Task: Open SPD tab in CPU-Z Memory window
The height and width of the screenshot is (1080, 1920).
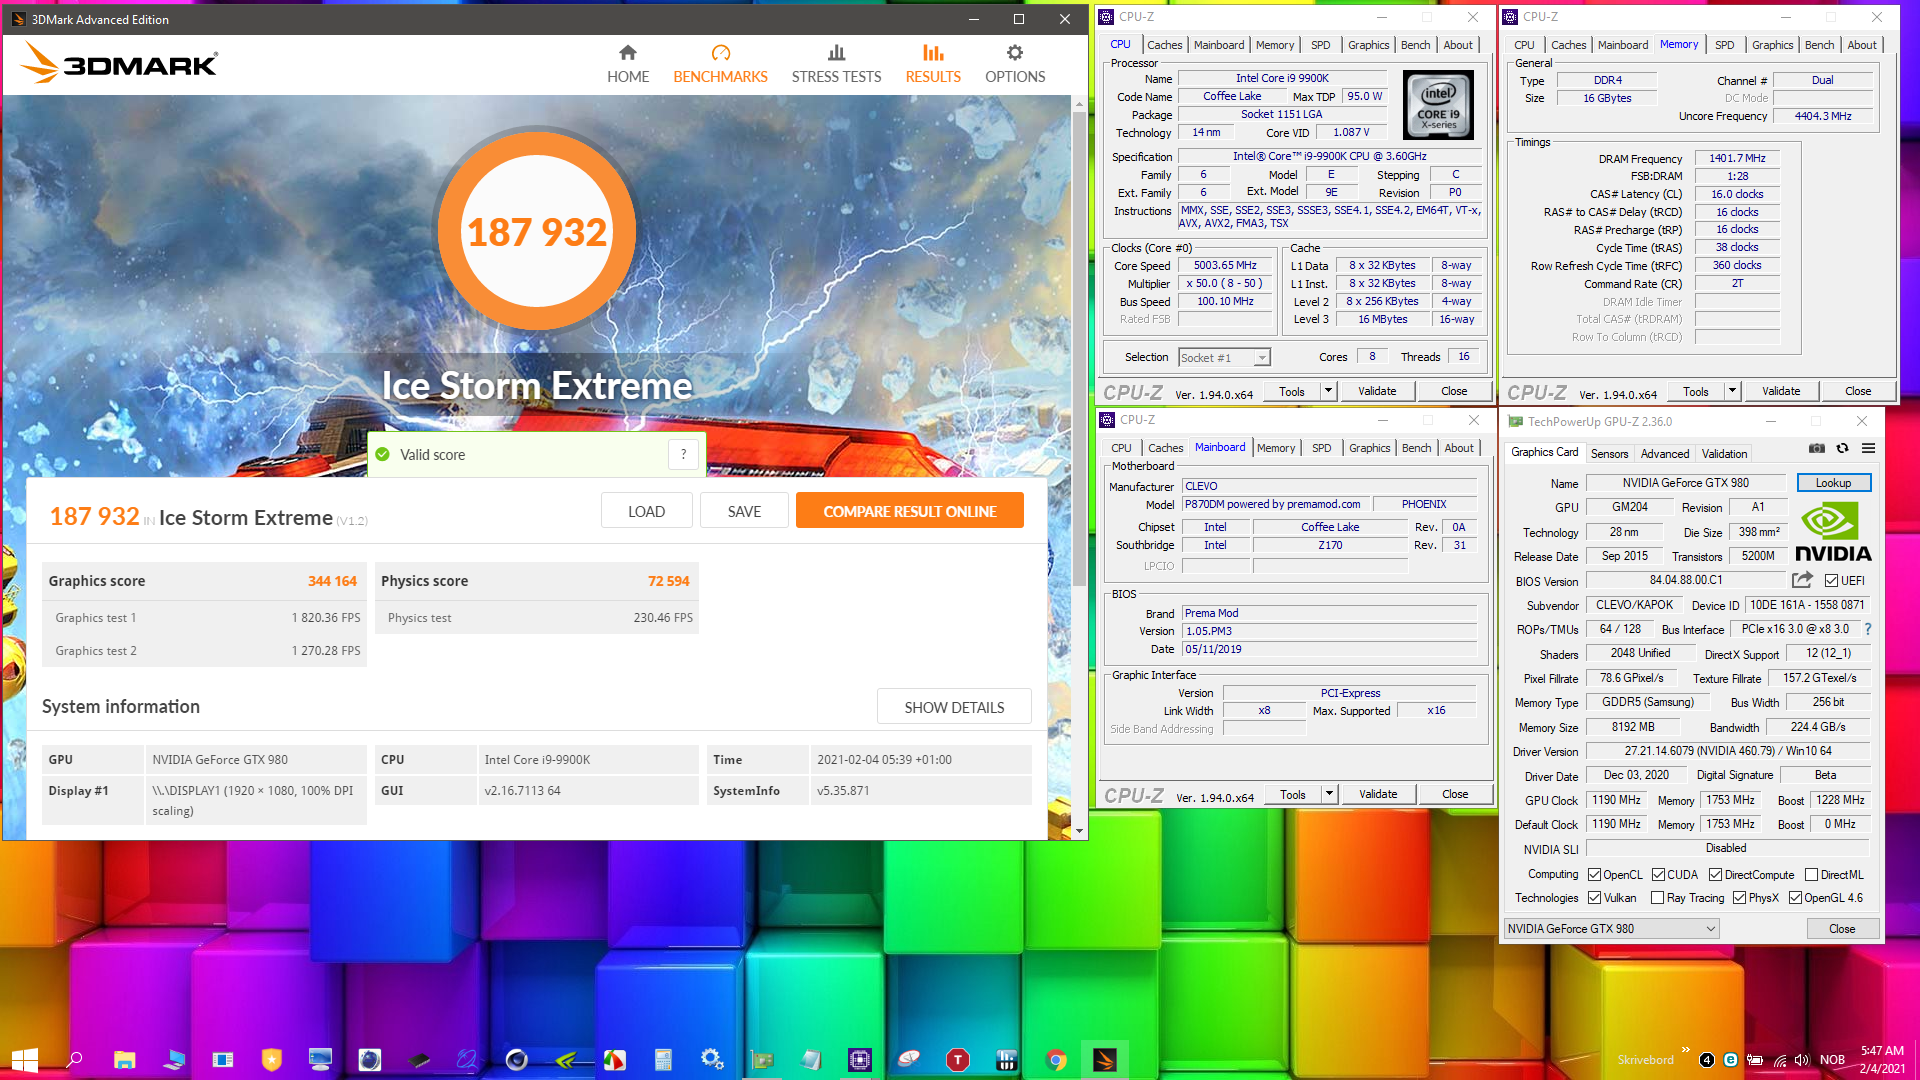Action: [1724, 45]
